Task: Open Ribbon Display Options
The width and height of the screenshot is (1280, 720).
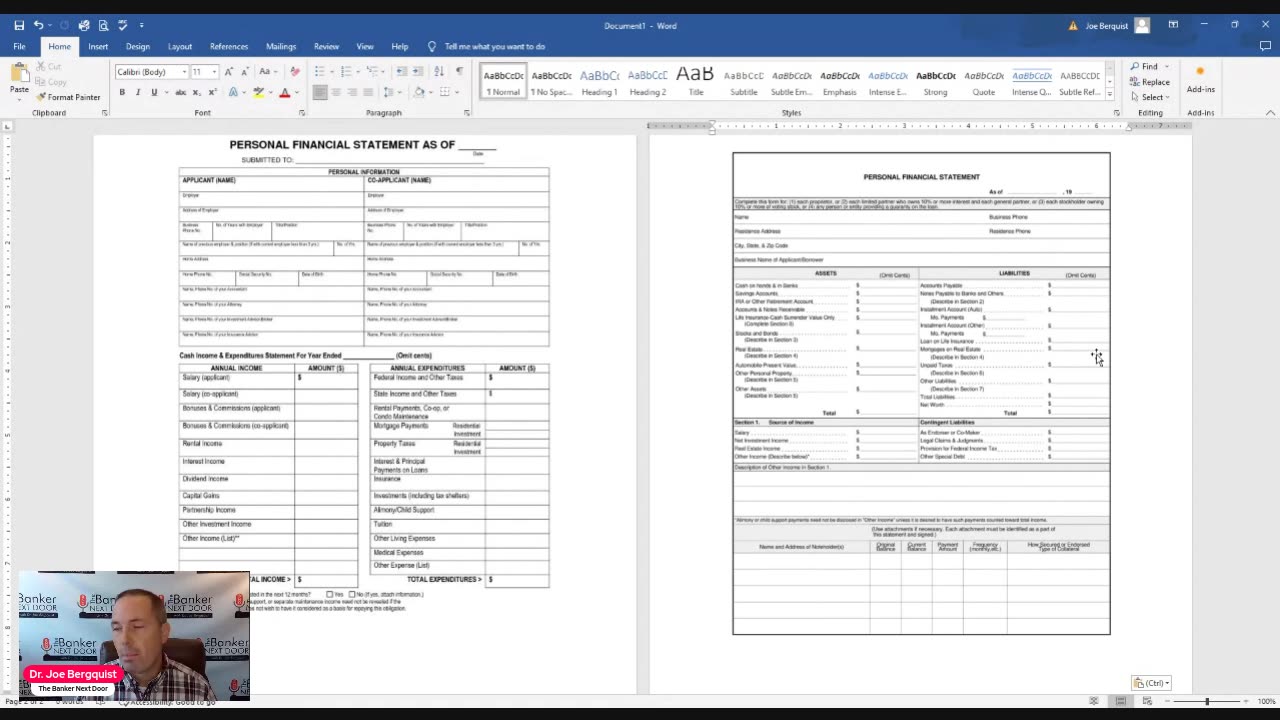Action: point(1173,25)
